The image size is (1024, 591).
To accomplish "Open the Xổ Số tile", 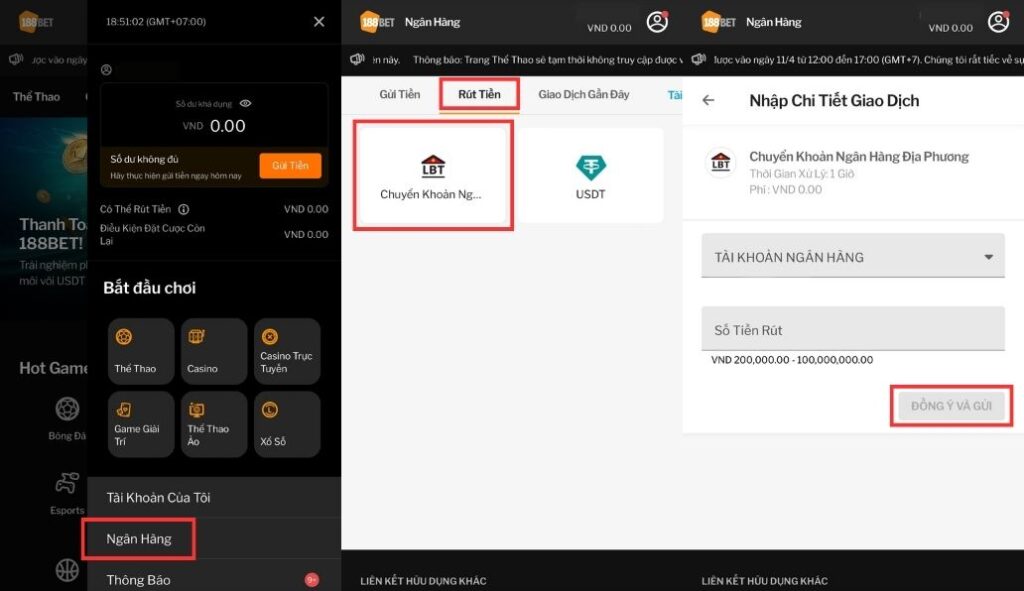I will pos(287,424).
